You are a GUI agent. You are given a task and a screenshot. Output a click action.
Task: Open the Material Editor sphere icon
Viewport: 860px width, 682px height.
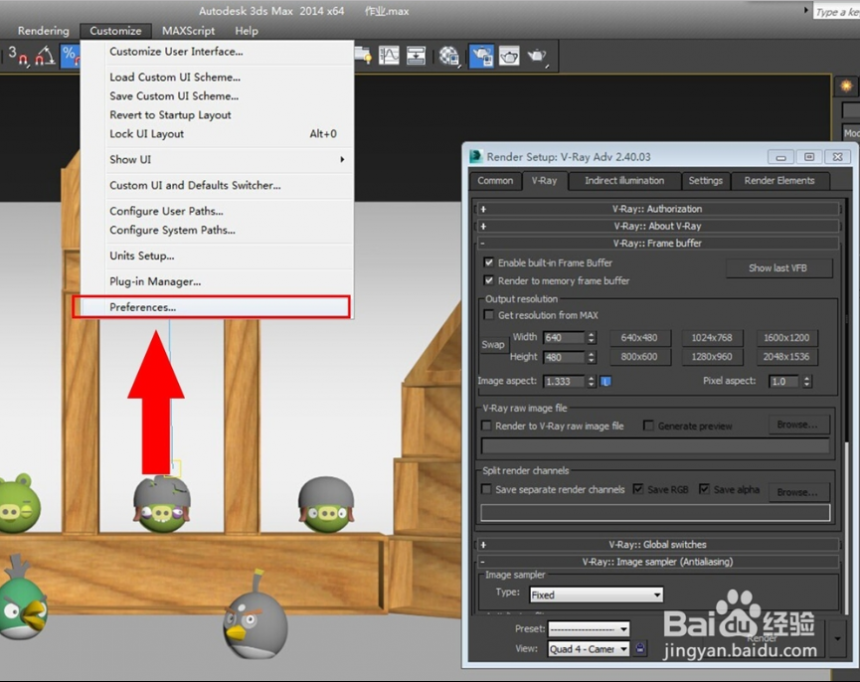pyautogui.click(x=449, y=56)
